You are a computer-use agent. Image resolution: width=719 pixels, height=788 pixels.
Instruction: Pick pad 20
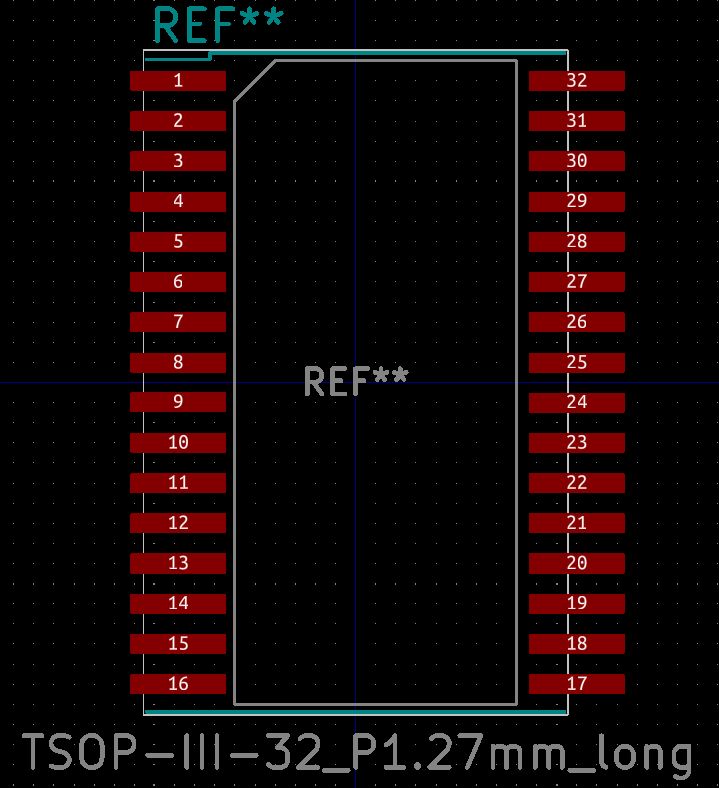(x=577, y=563)
